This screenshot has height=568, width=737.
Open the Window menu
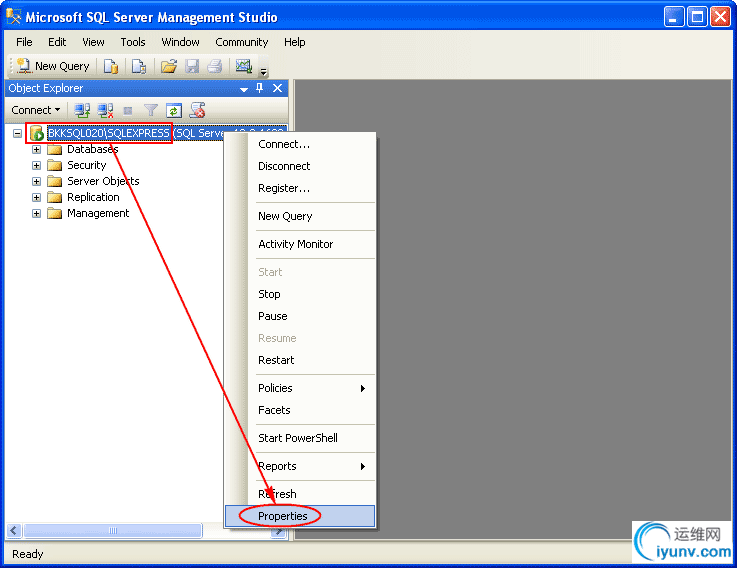click(180, 42)
